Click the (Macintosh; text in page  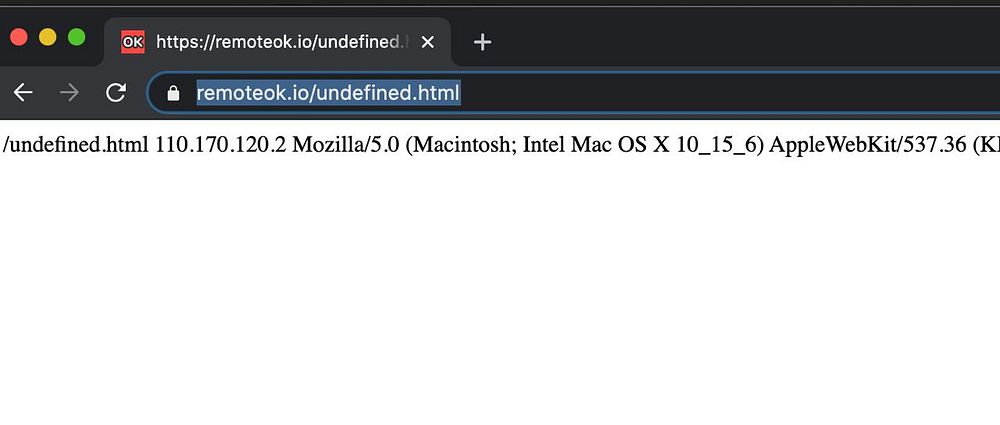coord(461,145)
